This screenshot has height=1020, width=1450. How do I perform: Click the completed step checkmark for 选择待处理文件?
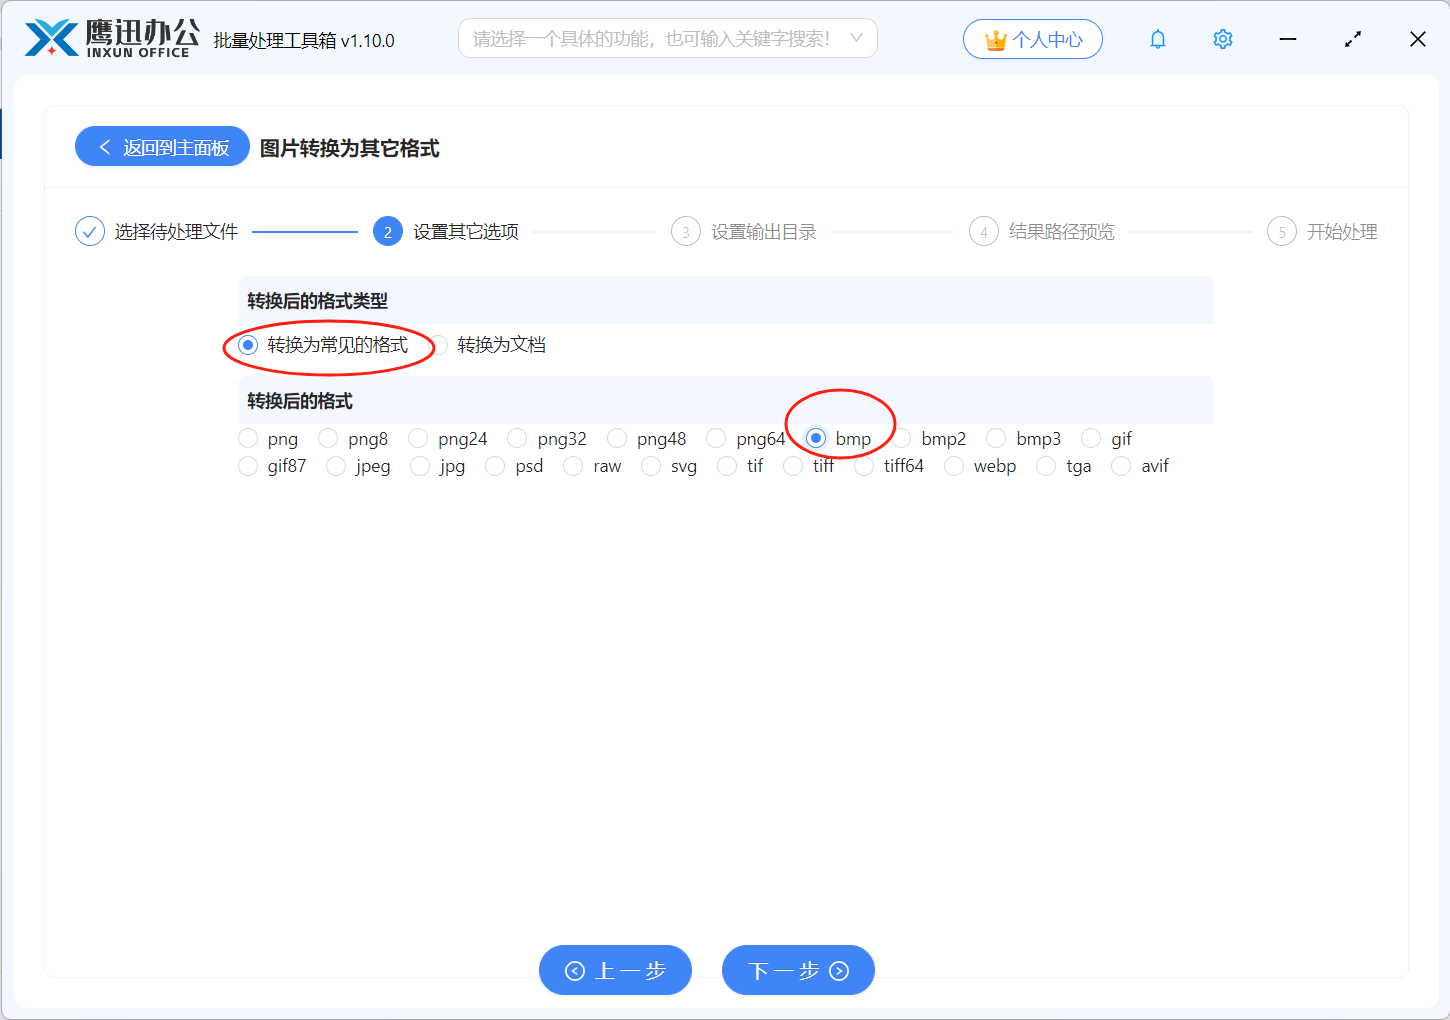tap(90, 232)
